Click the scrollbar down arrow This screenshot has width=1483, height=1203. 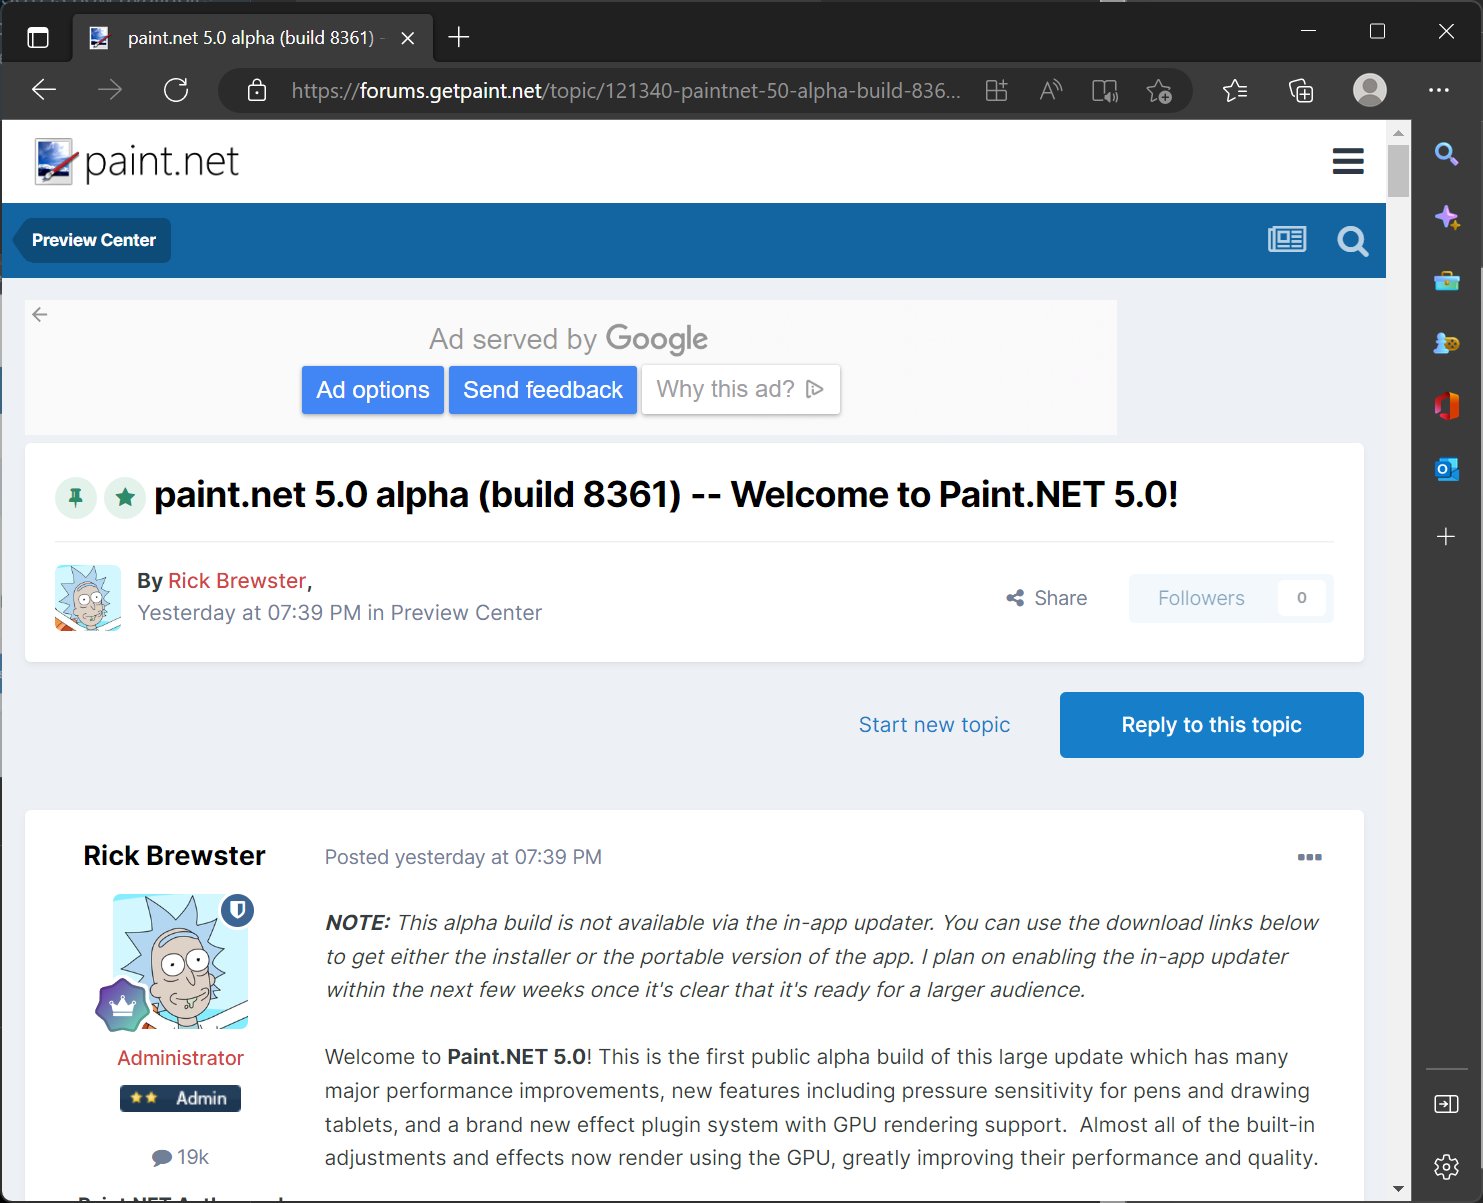[x=1398, y=1189]
